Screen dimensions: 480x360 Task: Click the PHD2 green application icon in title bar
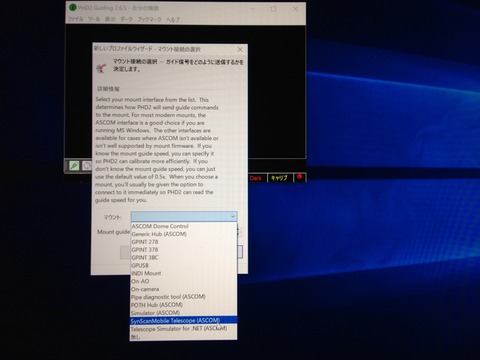click(72, 7)
